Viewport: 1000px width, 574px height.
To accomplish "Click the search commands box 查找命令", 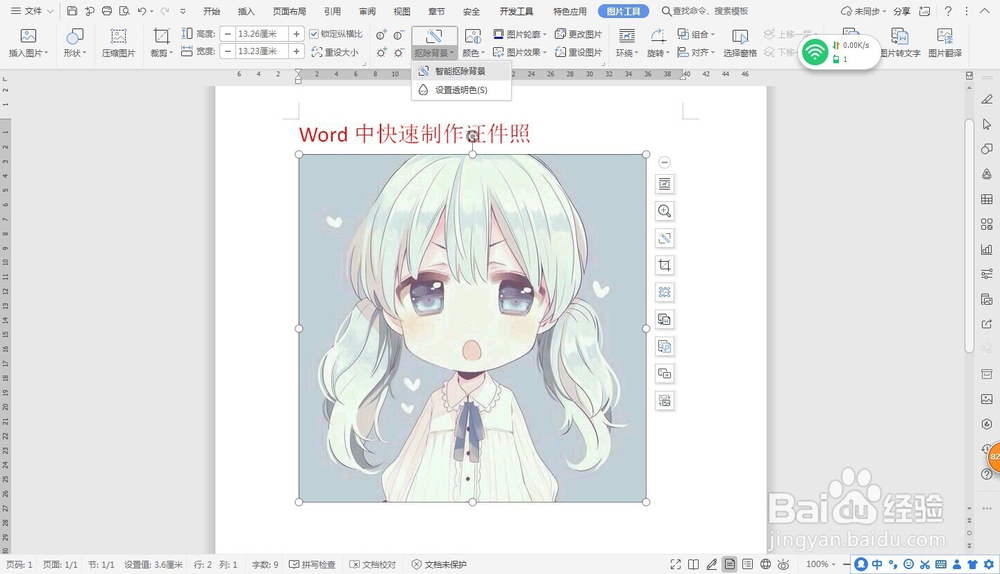I will point(705,11).
